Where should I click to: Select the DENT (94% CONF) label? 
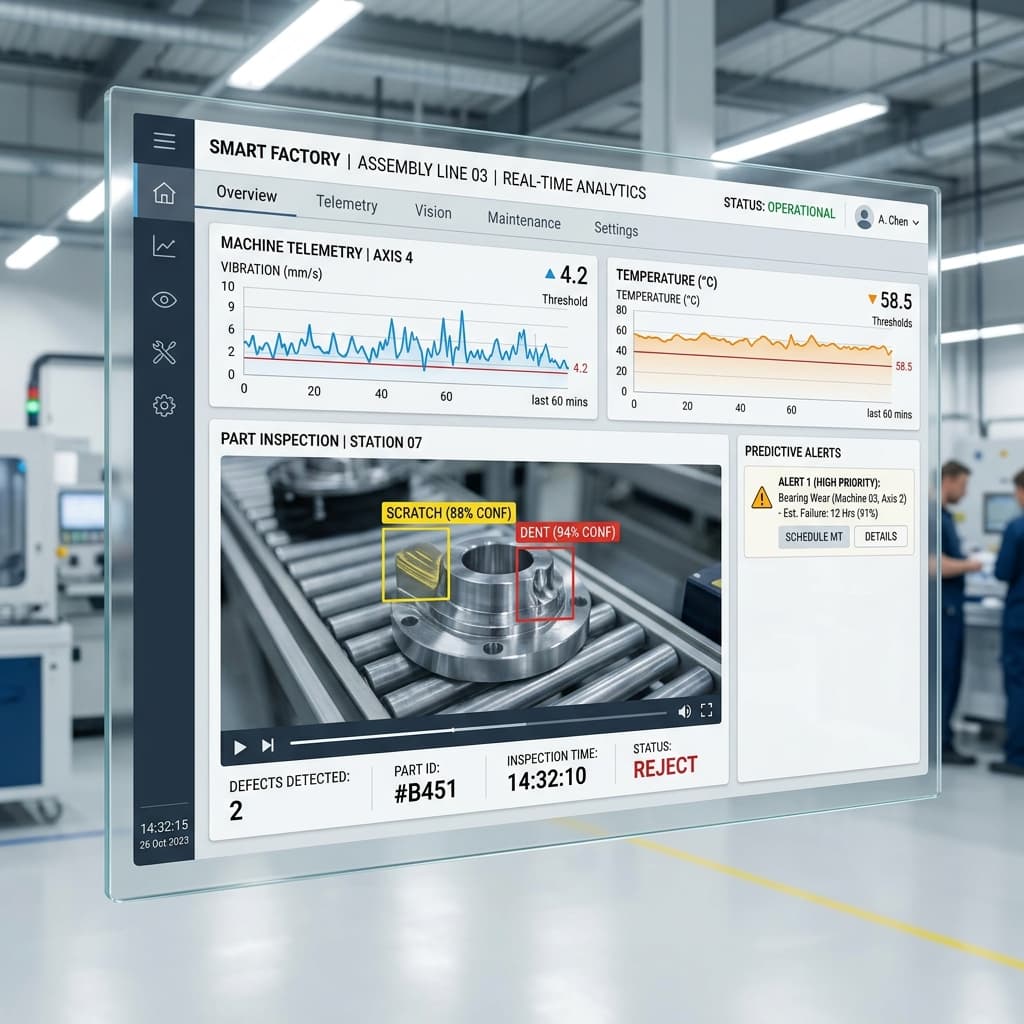[x=567, y=532]
